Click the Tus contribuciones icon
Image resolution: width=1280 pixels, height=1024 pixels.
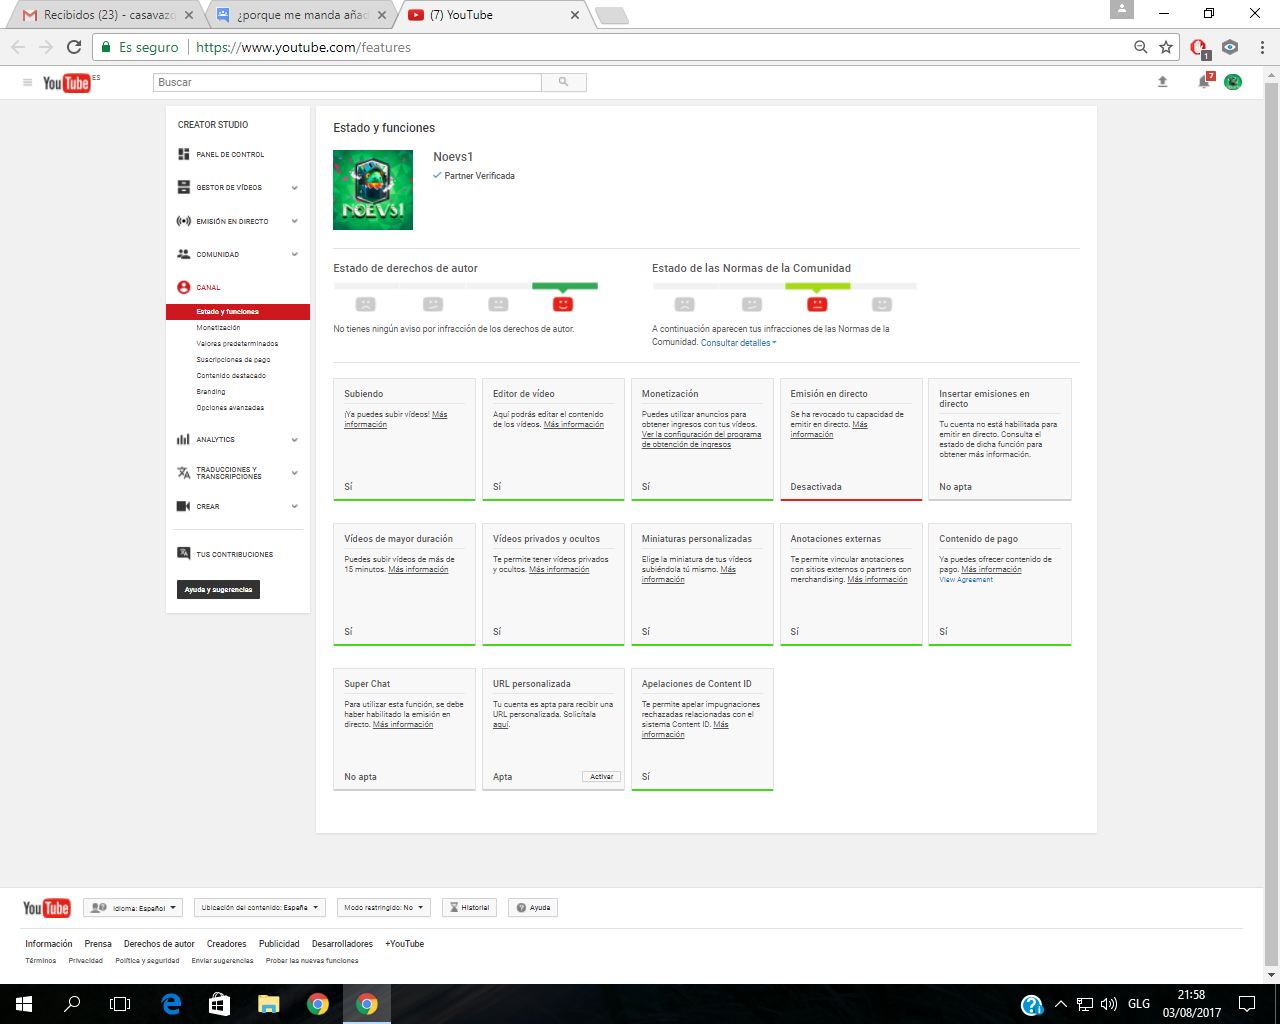click(x=183, y=553)
